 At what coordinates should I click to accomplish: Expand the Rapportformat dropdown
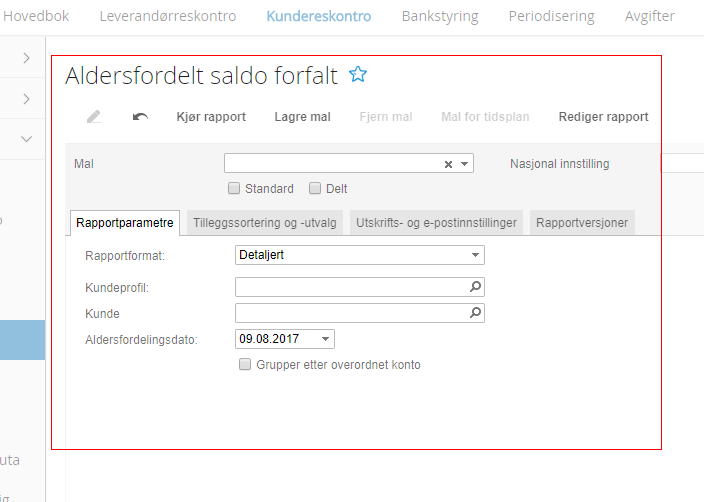pos(475,255)
